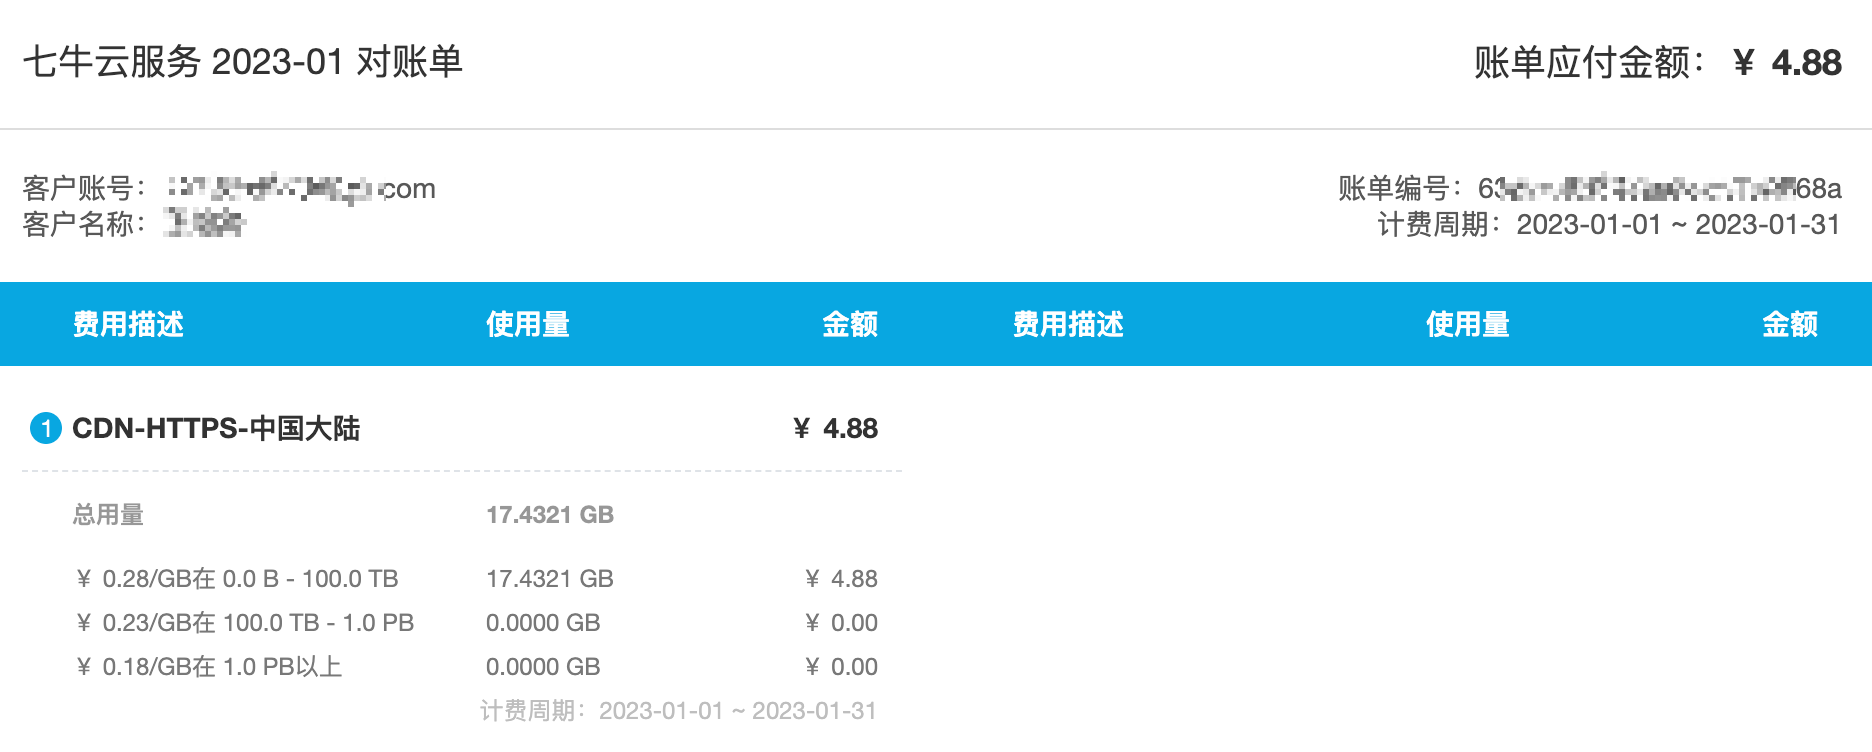1872x752 pixels.
Task: Click the right 使用量 column header
Action: coord(1468,324)
